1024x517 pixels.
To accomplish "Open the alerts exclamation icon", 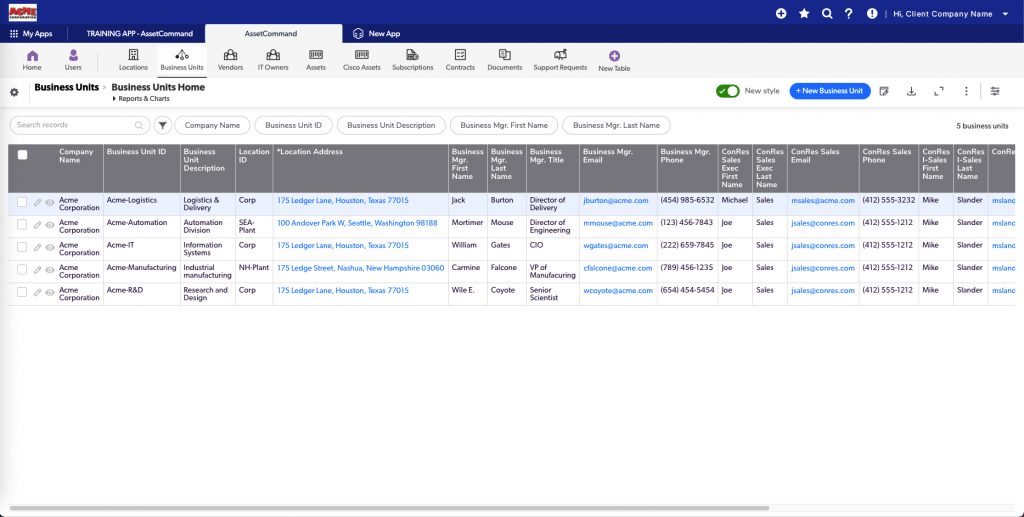I will pyautogui.click(x=872, y=13).
